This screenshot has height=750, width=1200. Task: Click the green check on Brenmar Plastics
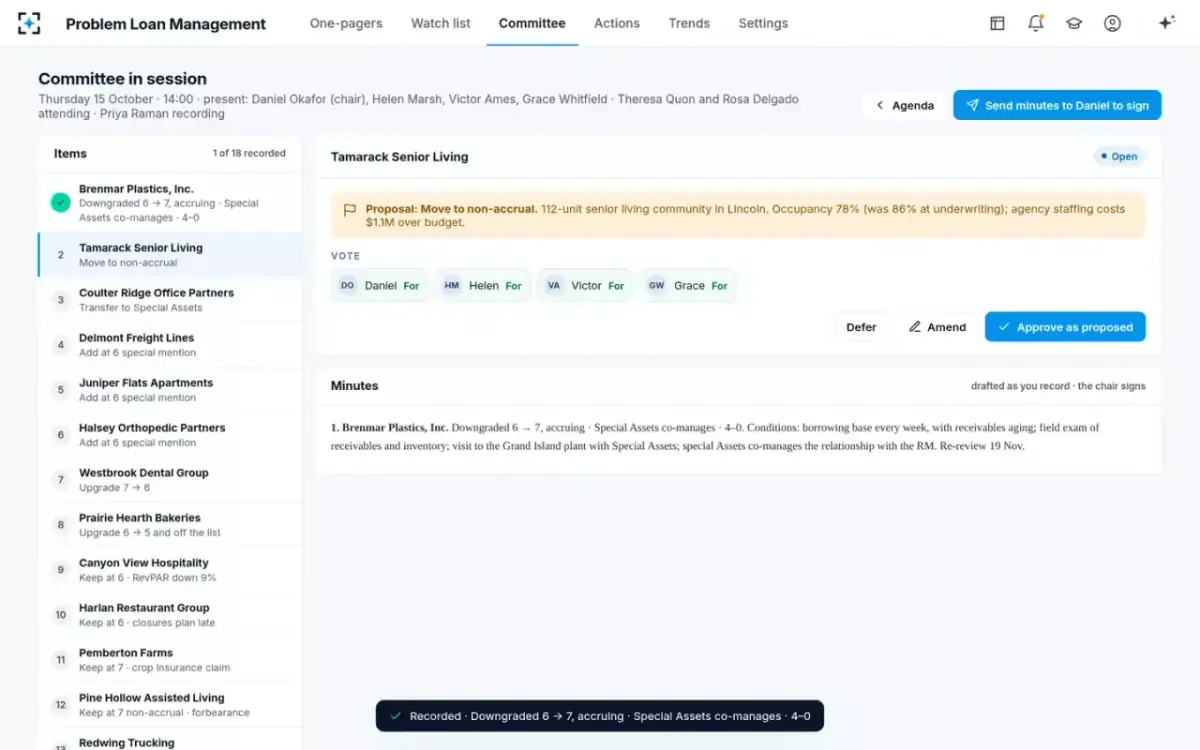60,203
